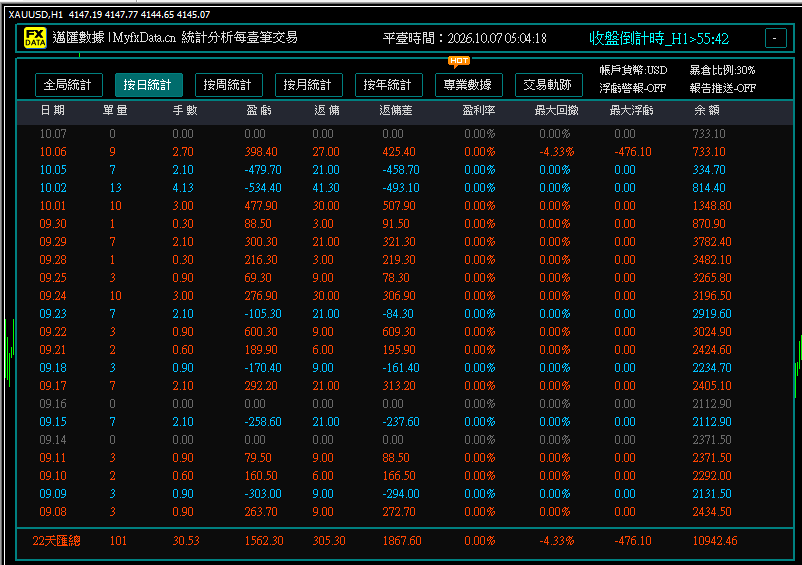Click the 216.30 profit value

[261, 260]
